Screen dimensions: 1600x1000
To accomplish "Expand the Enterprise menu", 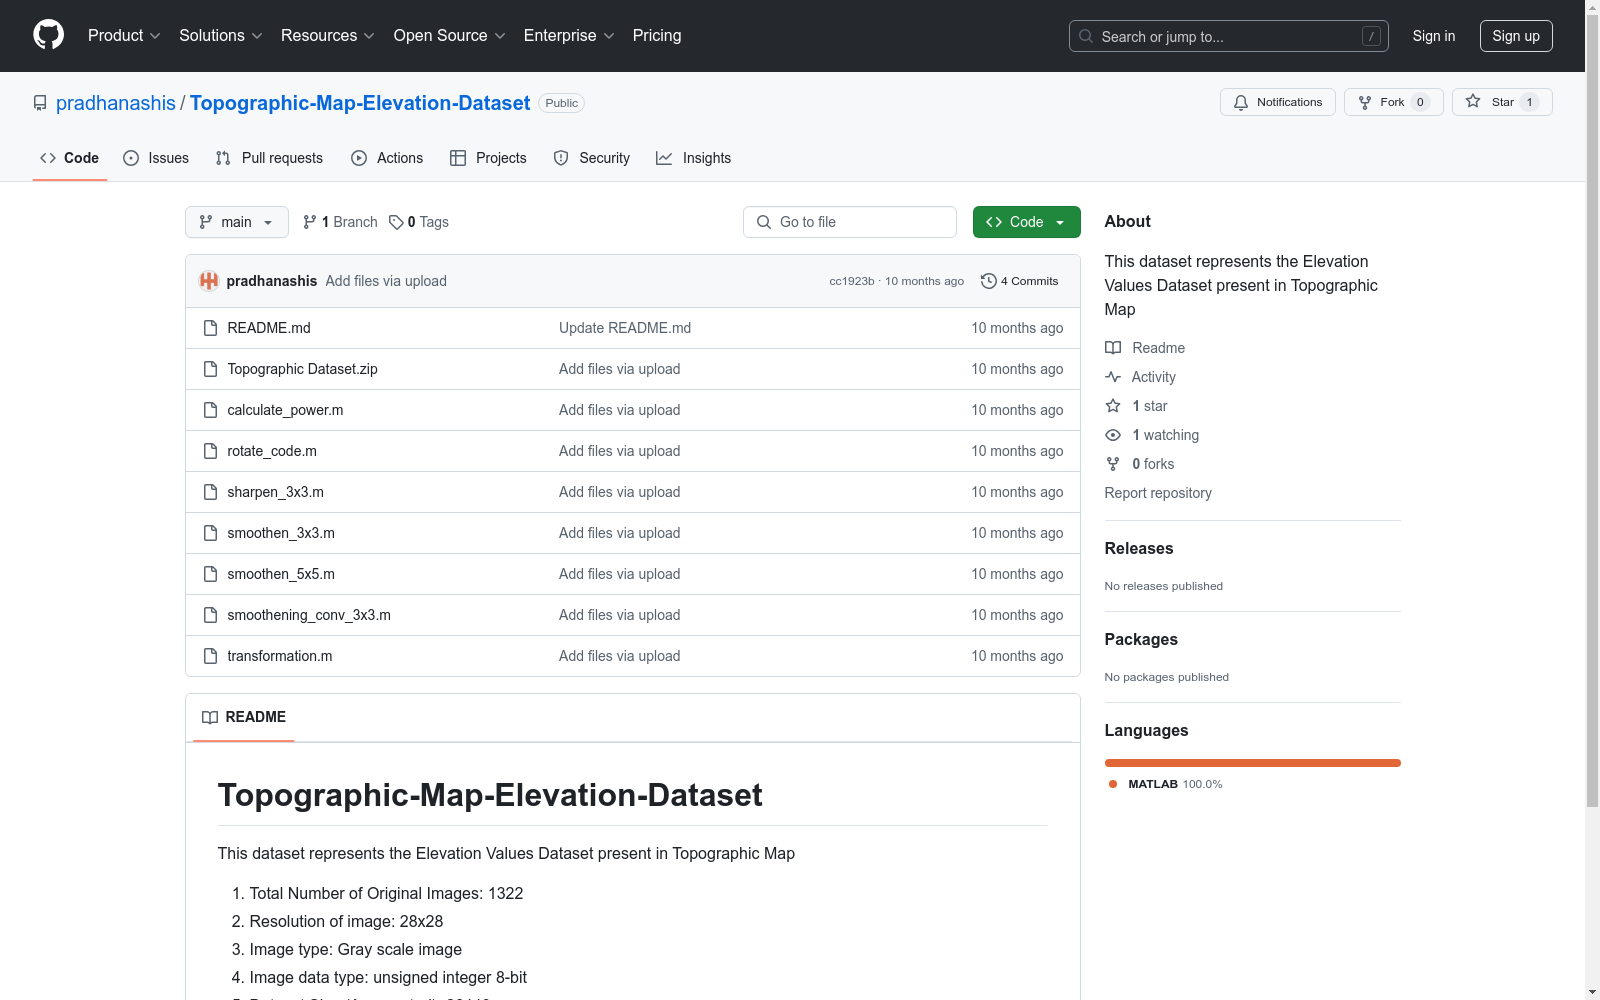I will point(569,35).
